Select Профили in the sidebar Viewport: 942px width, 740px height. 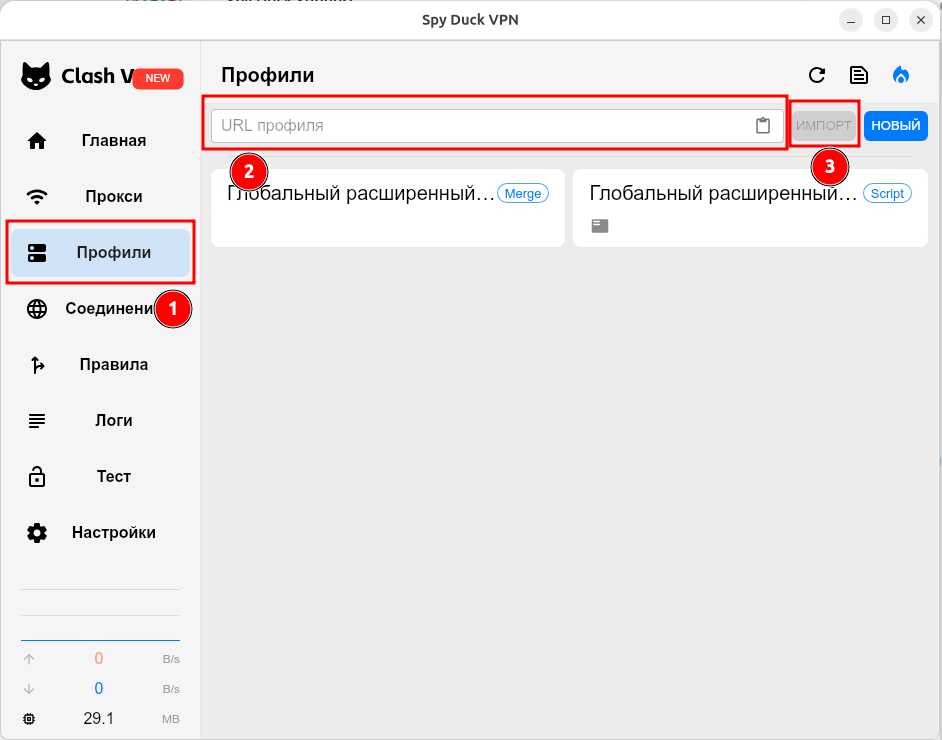(x=100, y=253)
